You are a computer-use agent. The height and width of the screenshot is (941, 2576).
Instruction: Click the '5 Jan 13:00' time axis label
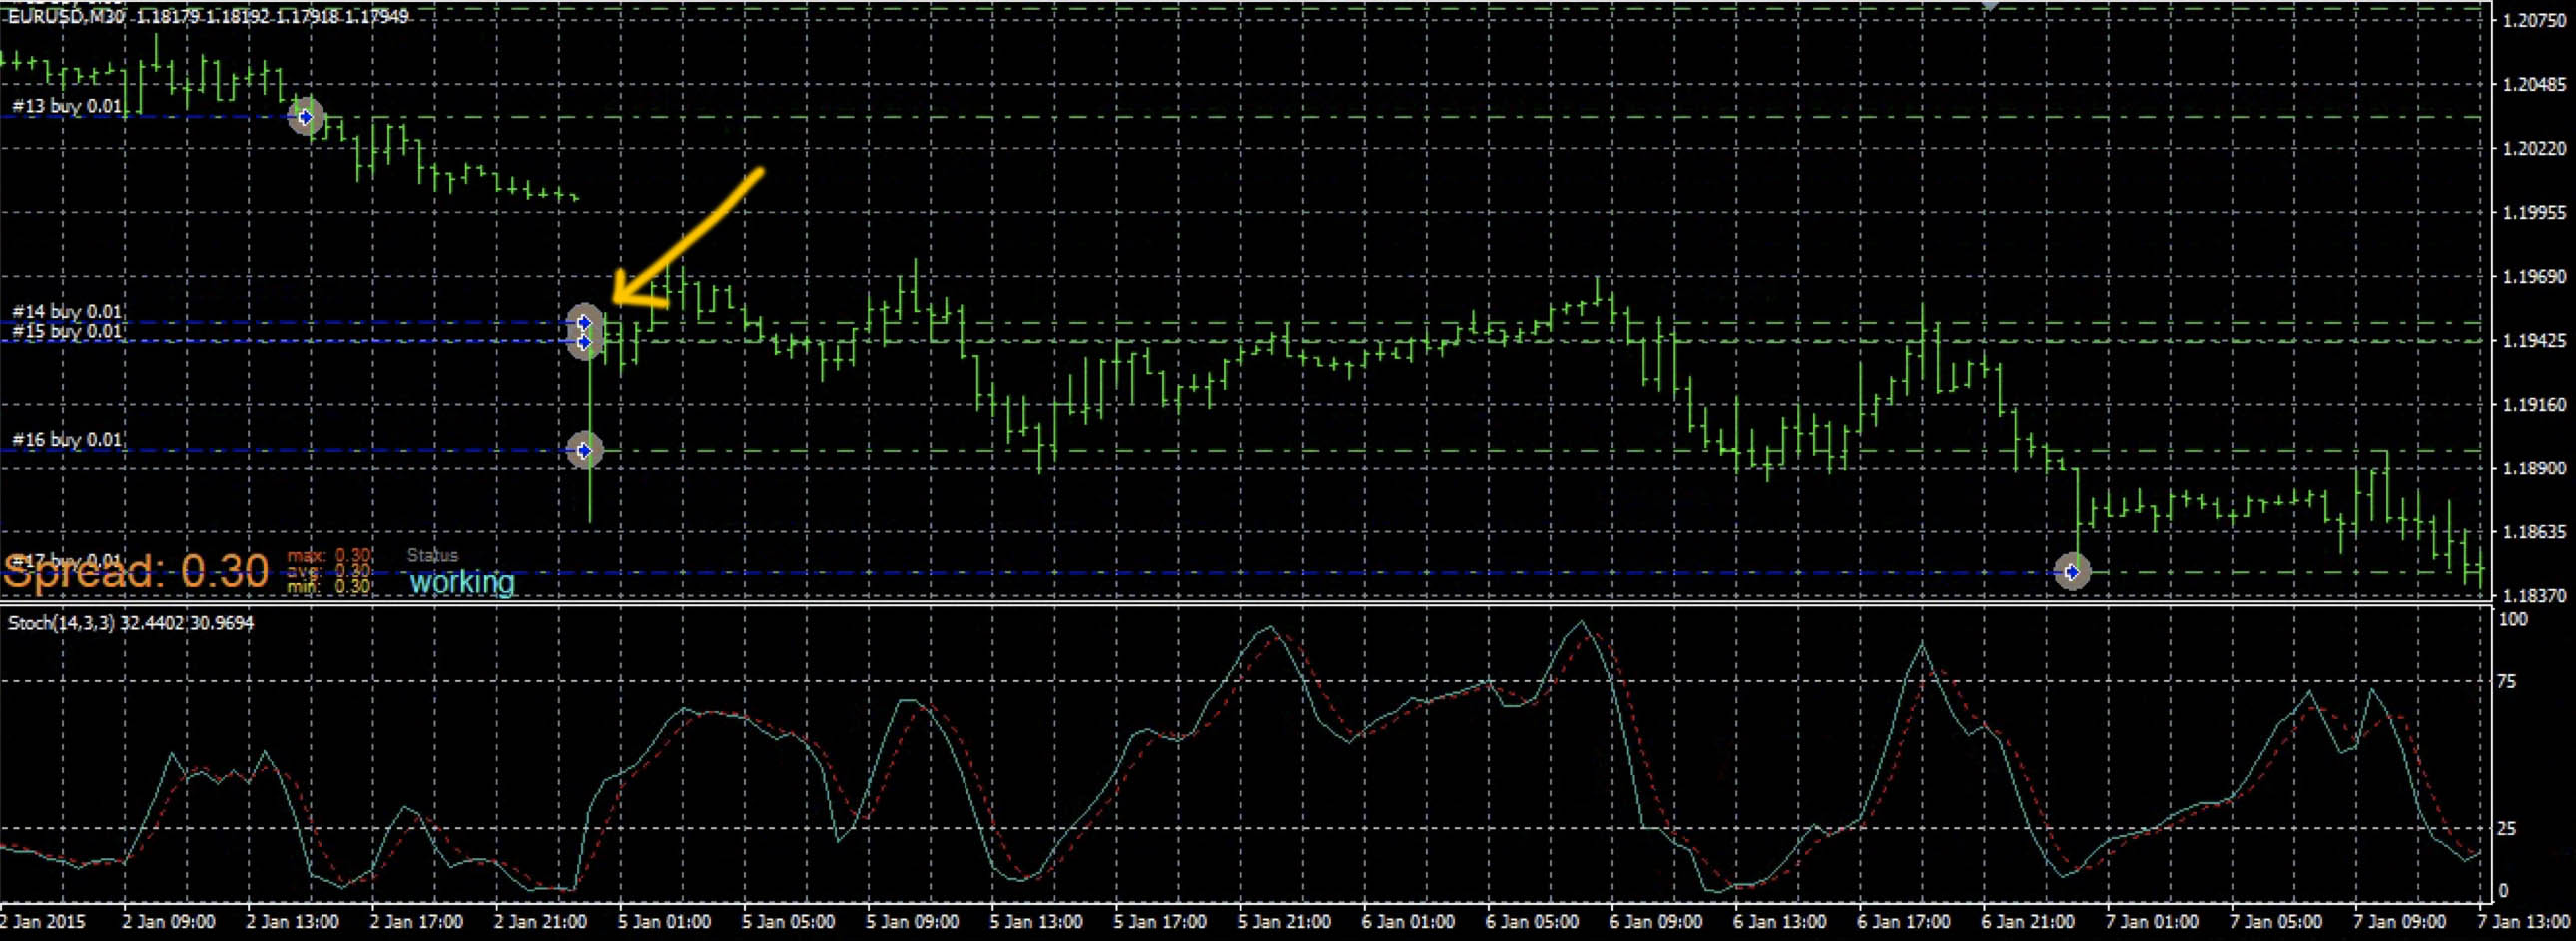1036,921
